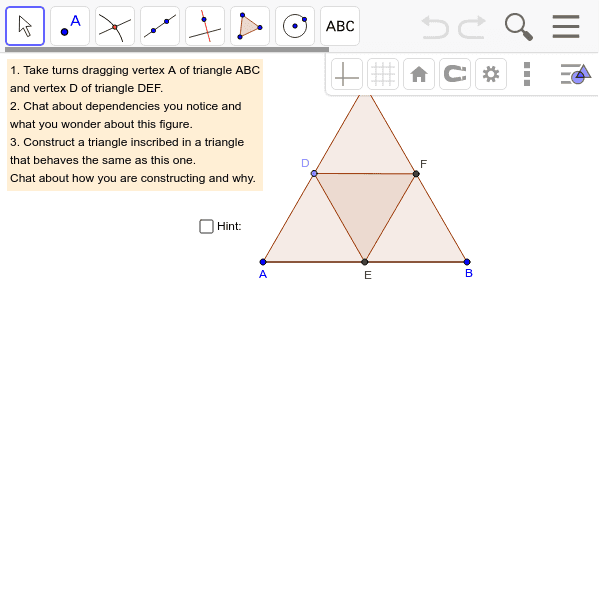This screenshot has width=600, height=600.
Task: Toggle the style bar button
Action: (x=576, y=74)
